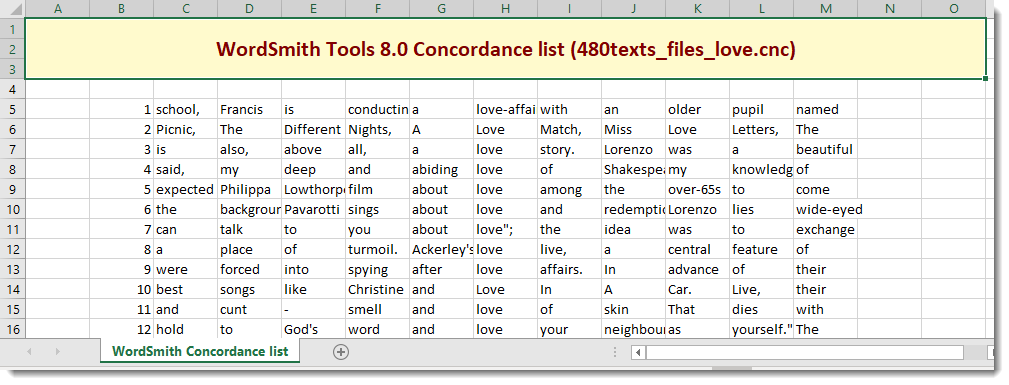Select row 9 header
This screenshot has height=385, width=1009.
12,189
